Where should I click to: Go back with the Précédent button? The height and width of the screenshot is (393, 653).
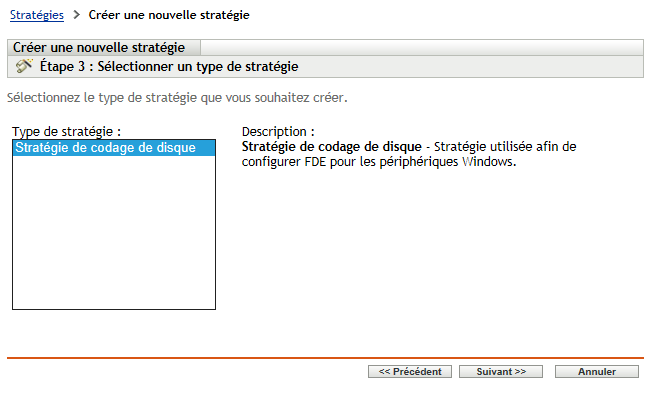pyautogui.click(x=410, y=372)
